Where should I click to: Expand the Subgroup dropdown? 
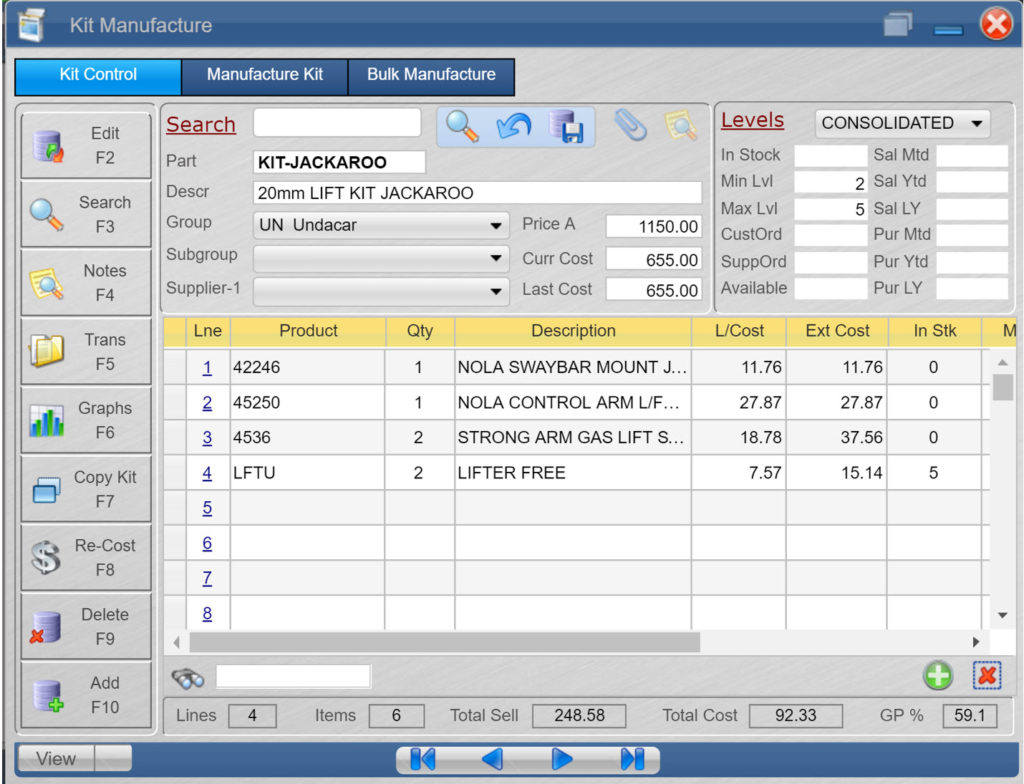pyautogui.click(x=382, y=258)
